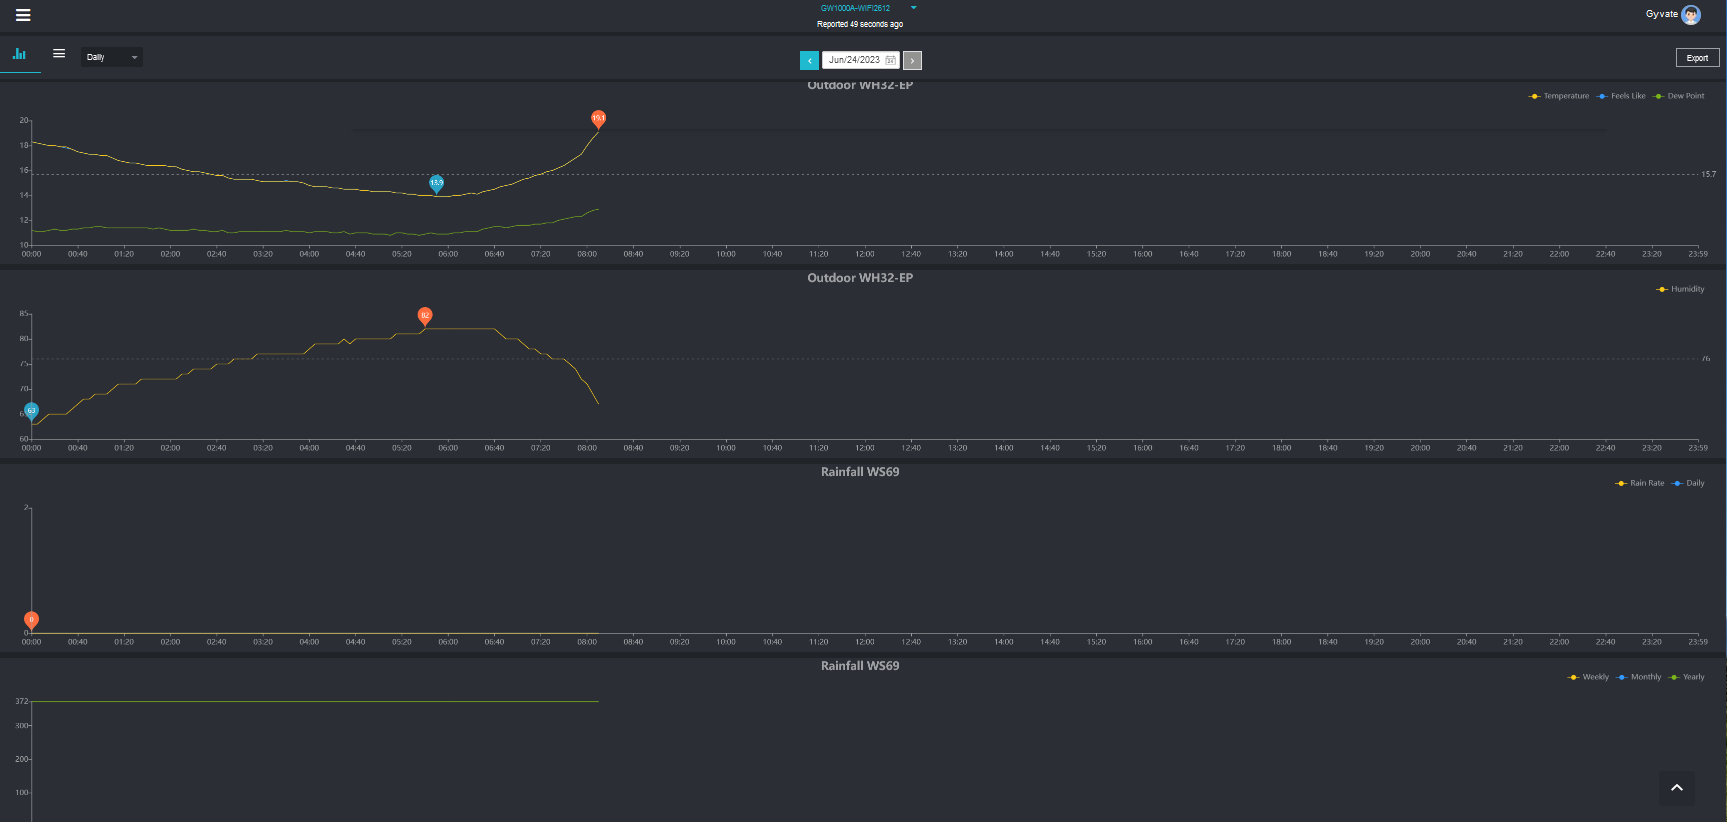Switch to the chart view tab

tap(19, 54)
